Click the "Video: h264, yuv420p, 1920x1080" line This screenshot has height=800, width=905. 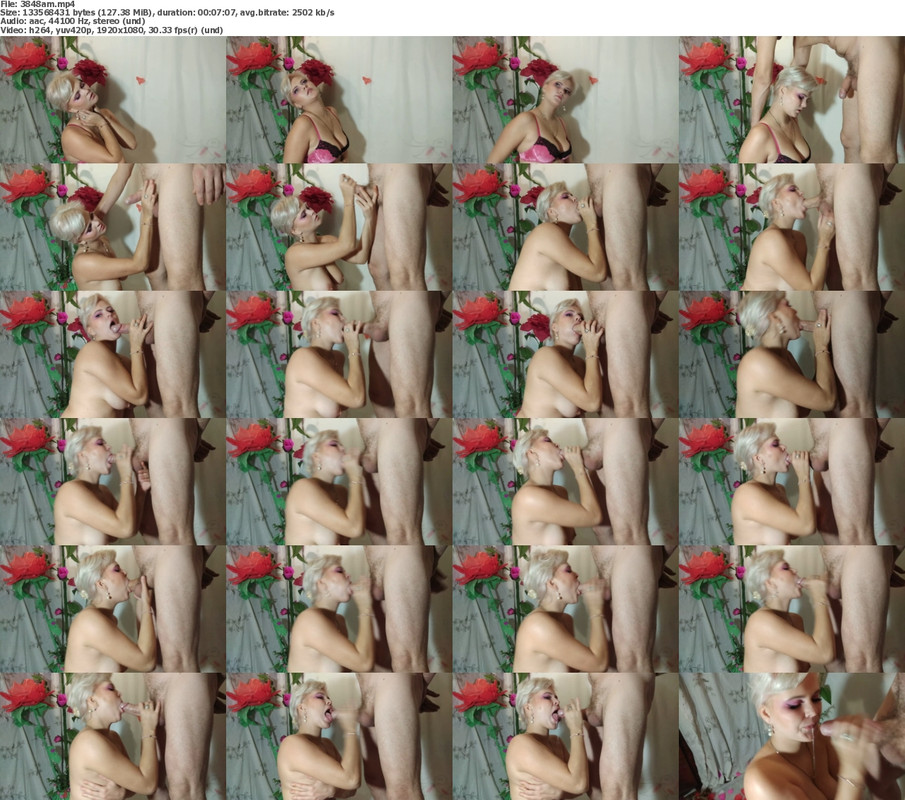[x=111, y=30]
